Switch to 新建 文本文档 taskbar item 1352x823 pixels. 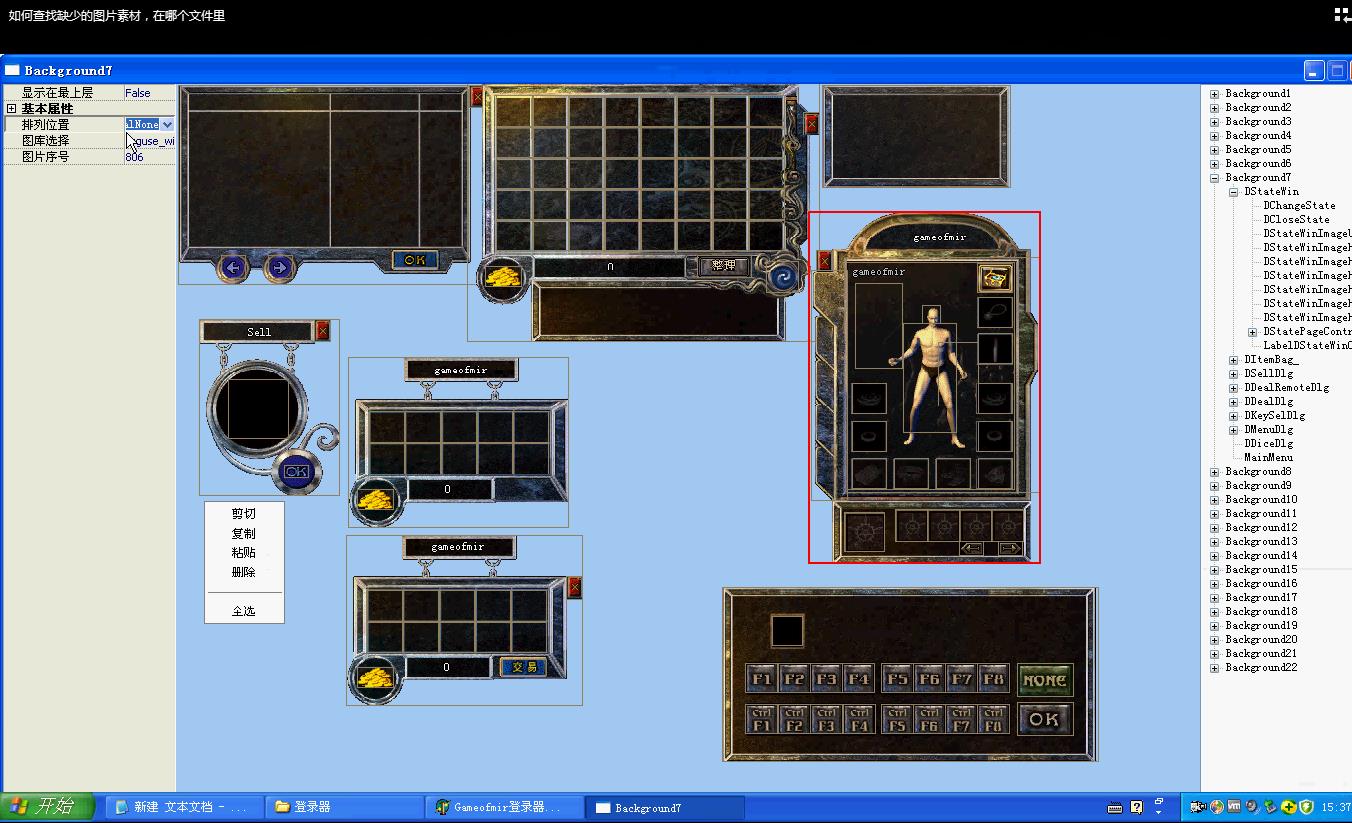(x=184, y=807)
